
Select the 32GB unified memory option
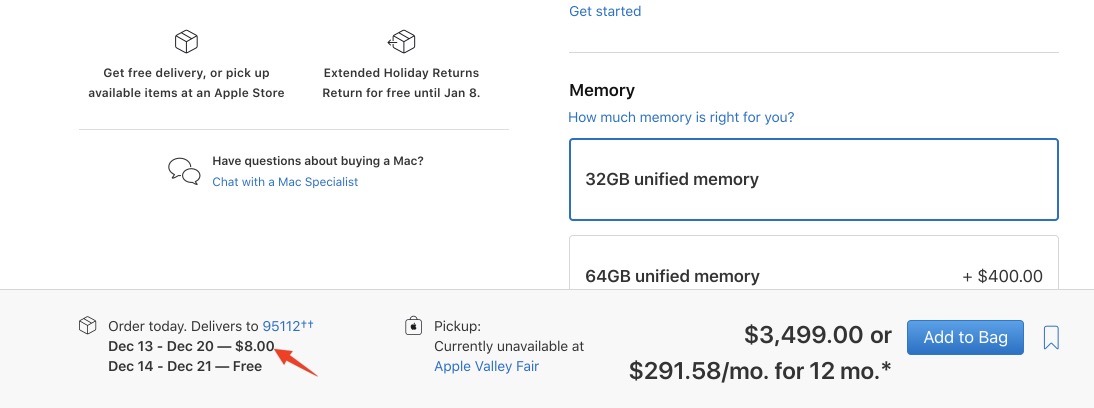point(813,180)
